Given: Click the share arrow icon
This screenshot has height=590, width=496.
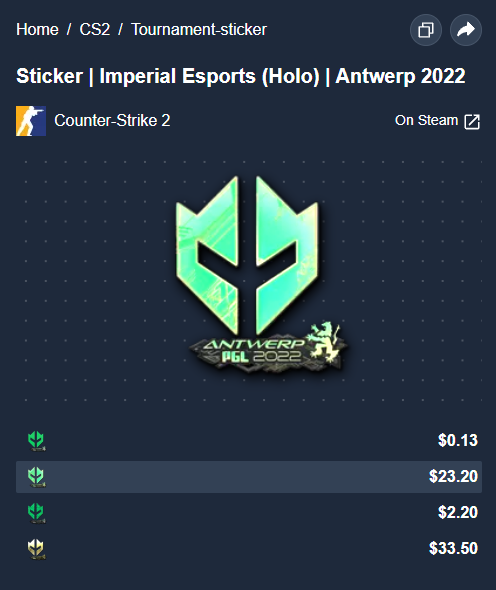Looking at the screenshot, I should pos(466,30).
